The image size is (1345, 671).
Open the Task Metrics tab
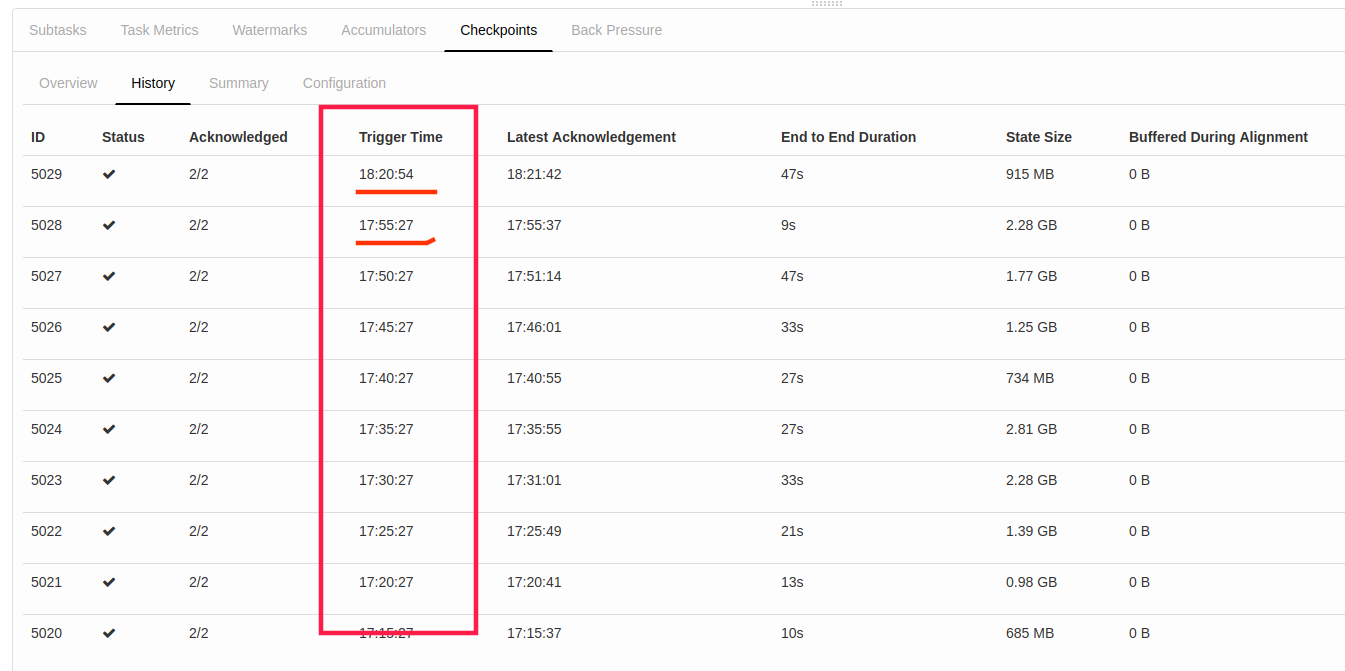[159, 30]
